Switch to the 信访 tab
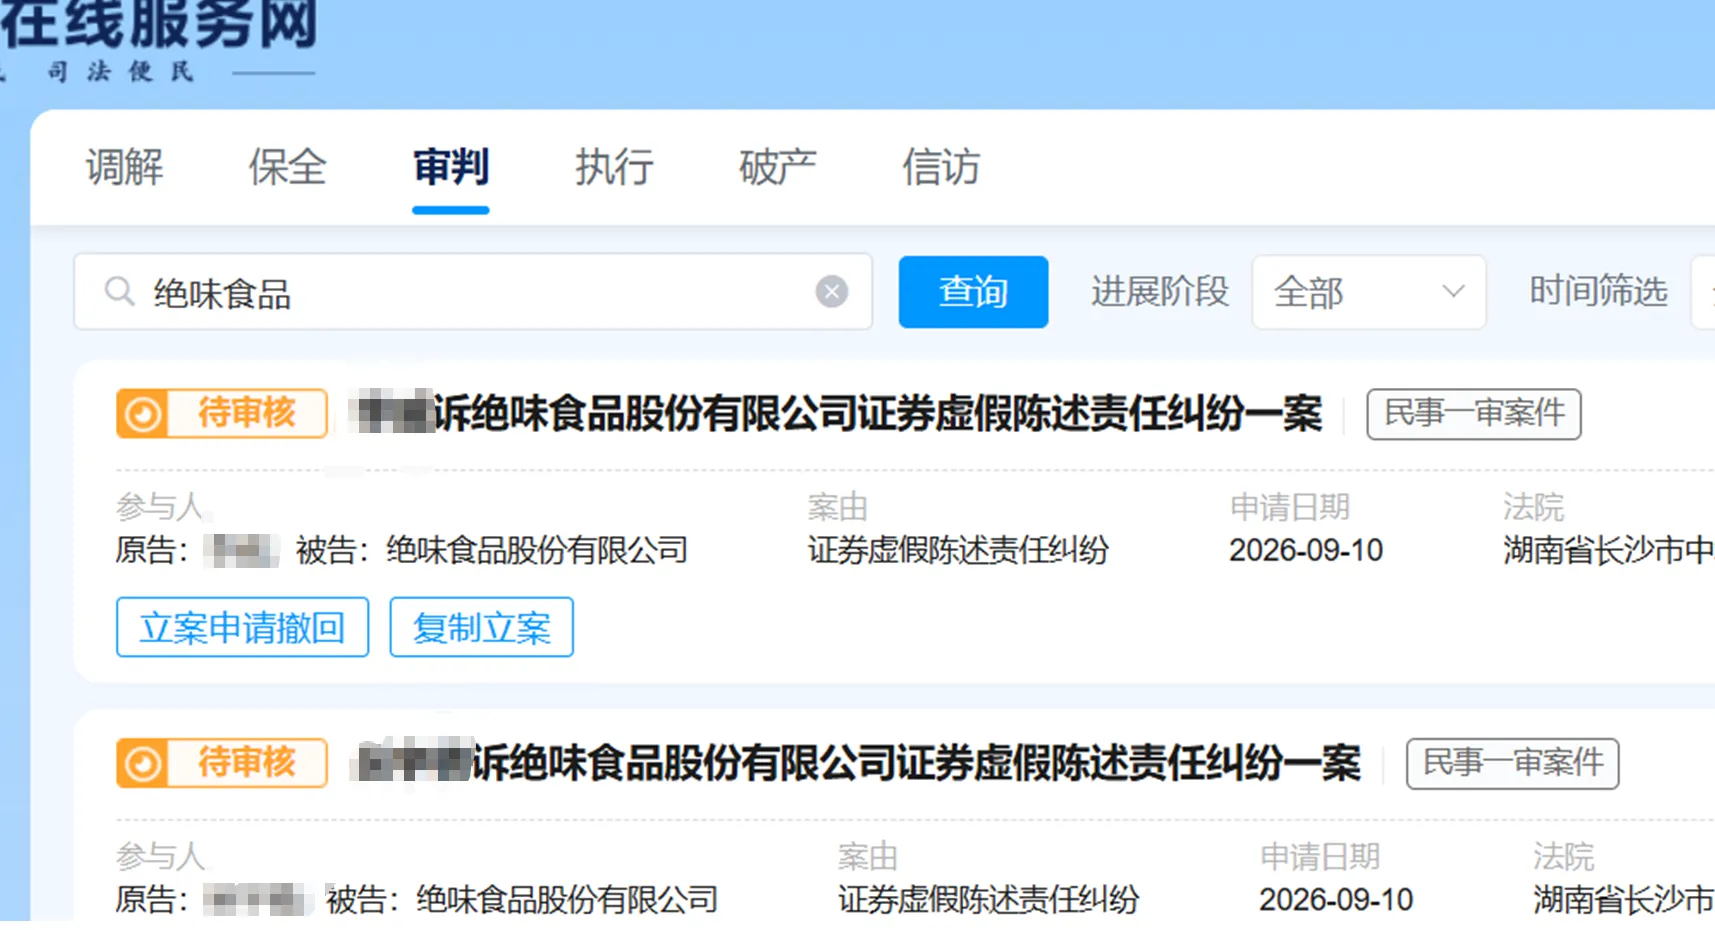This screenshot has height=930, width=1715. [940, 167]
